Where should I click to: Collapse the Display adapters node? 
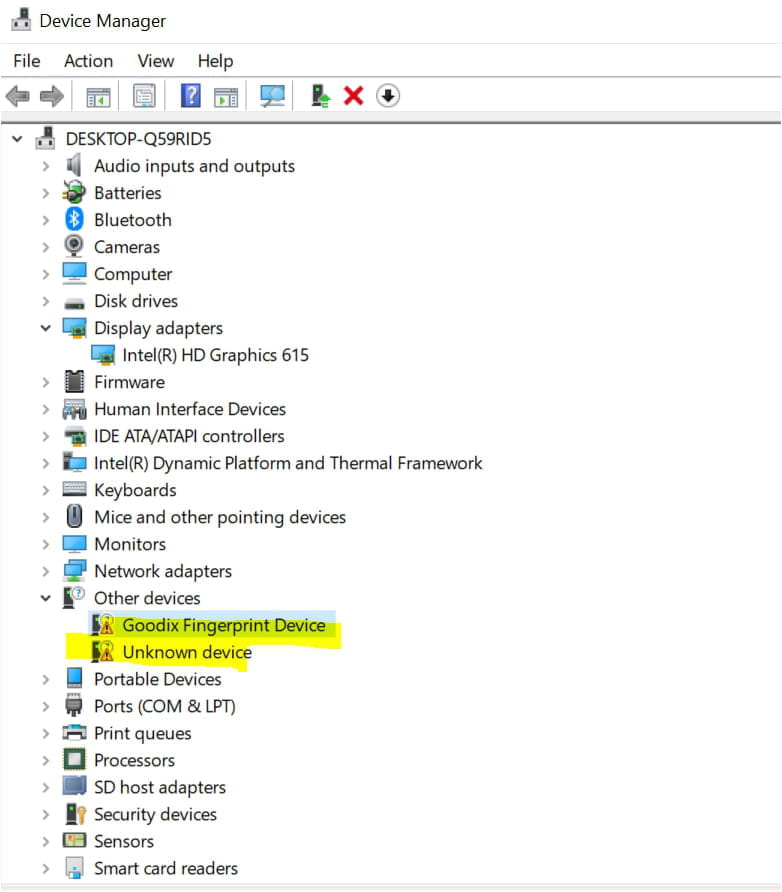click(46, 328)
